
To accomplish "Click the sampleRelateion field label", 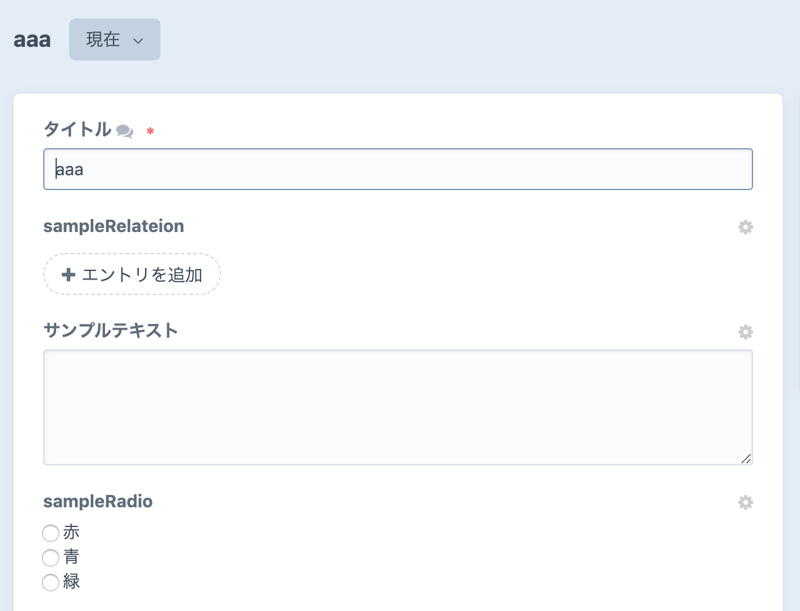I will pos(113,226).
